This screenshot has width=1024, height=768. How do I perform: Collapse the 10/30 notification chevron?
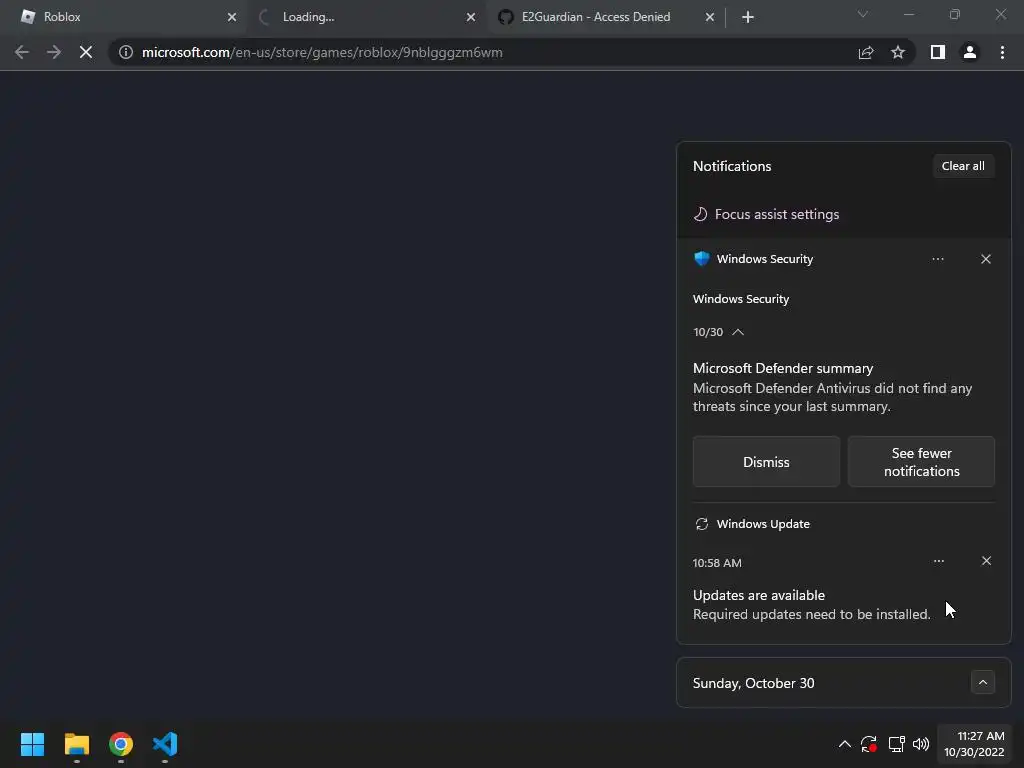tap(738, 332)
